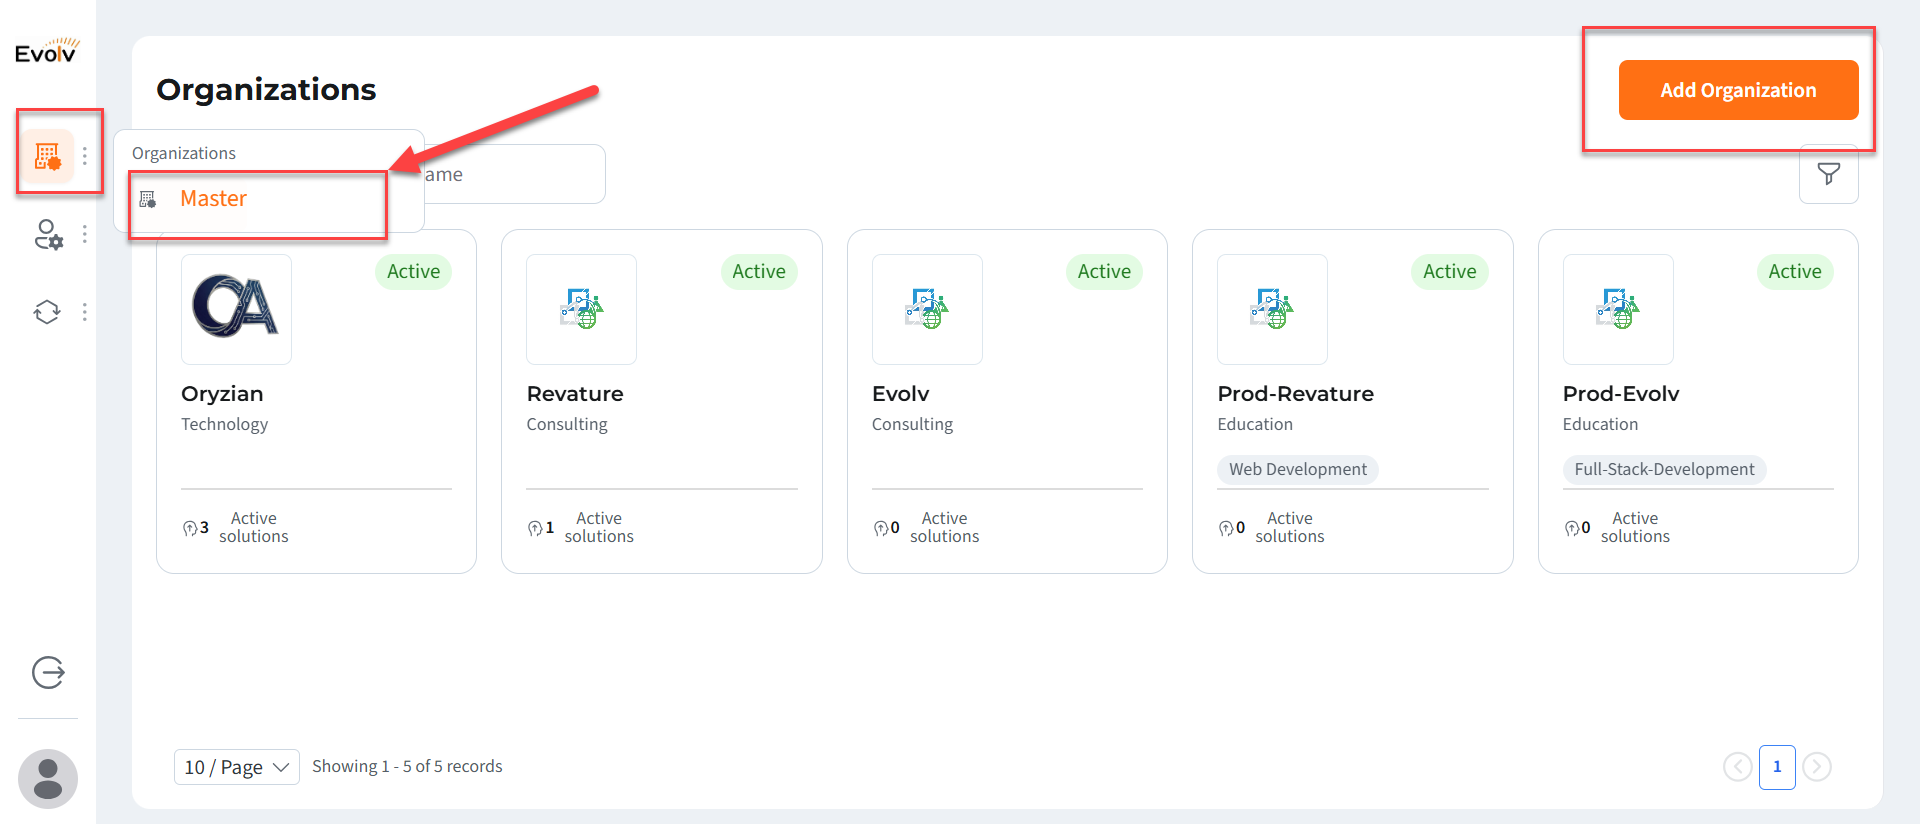Log out using the sidebar logout icon

point(48,673)
